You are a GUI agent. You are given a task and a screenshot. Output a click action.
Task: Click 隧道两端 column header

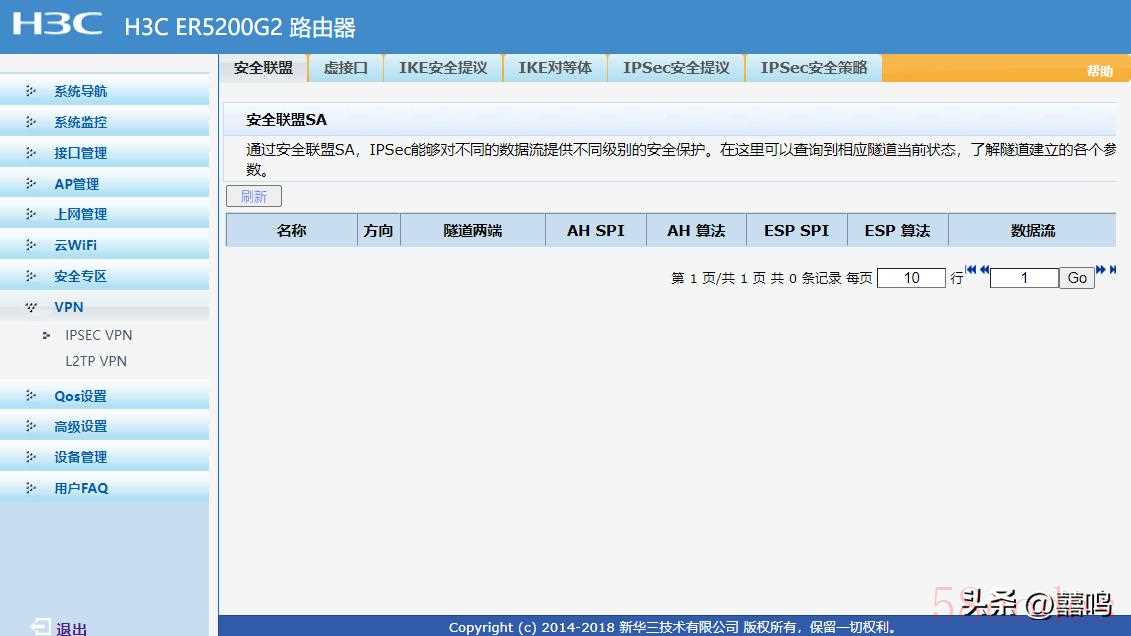tap(472, 231)
